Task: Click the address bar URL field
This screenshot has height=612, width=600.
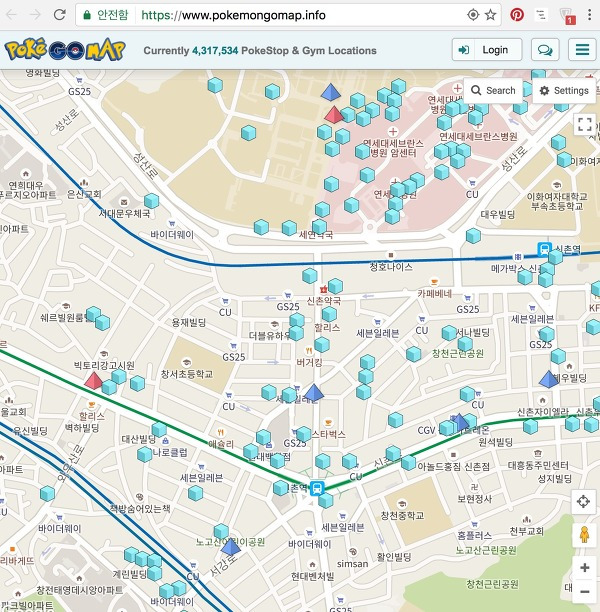Action: (288, 15)
